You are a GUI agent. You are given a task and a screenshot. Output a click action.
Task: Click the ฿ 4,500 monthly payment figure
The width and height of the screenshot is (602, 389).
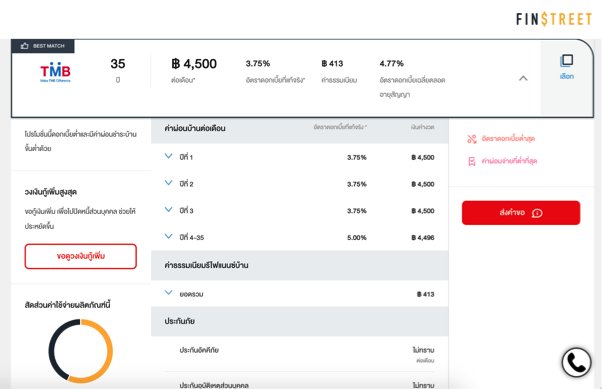coord(194,64)
